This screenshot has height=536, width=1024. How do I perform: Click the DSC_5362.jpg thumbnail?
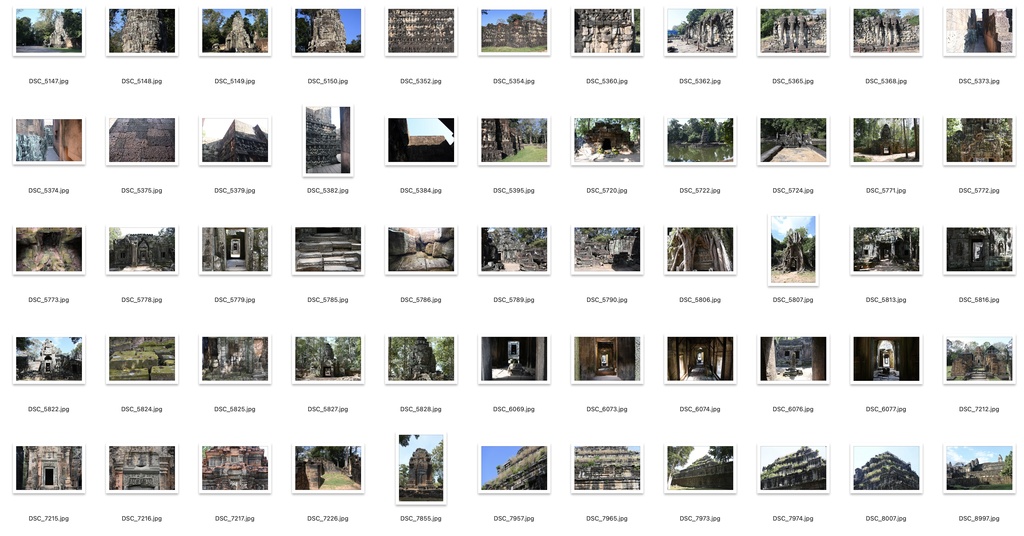point(700,31)
